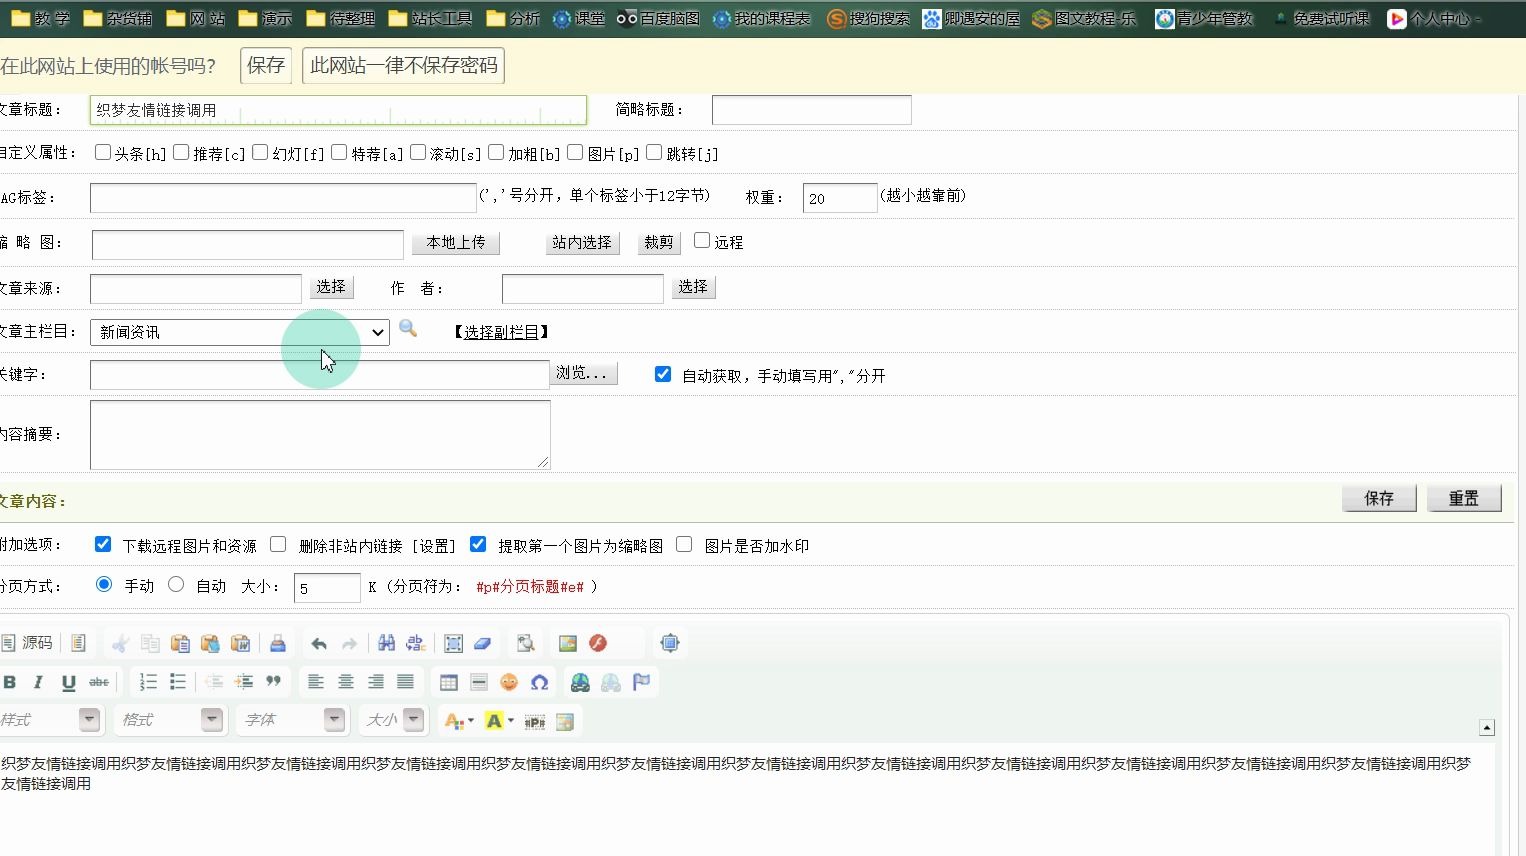Switch editor to source code (源码) view

coord(27,643)
